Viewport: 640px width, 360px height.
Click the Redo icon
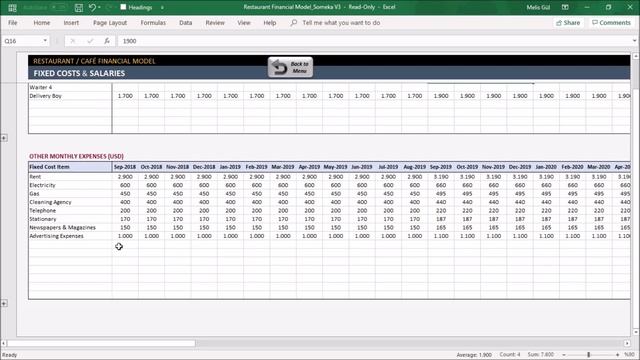109,7
